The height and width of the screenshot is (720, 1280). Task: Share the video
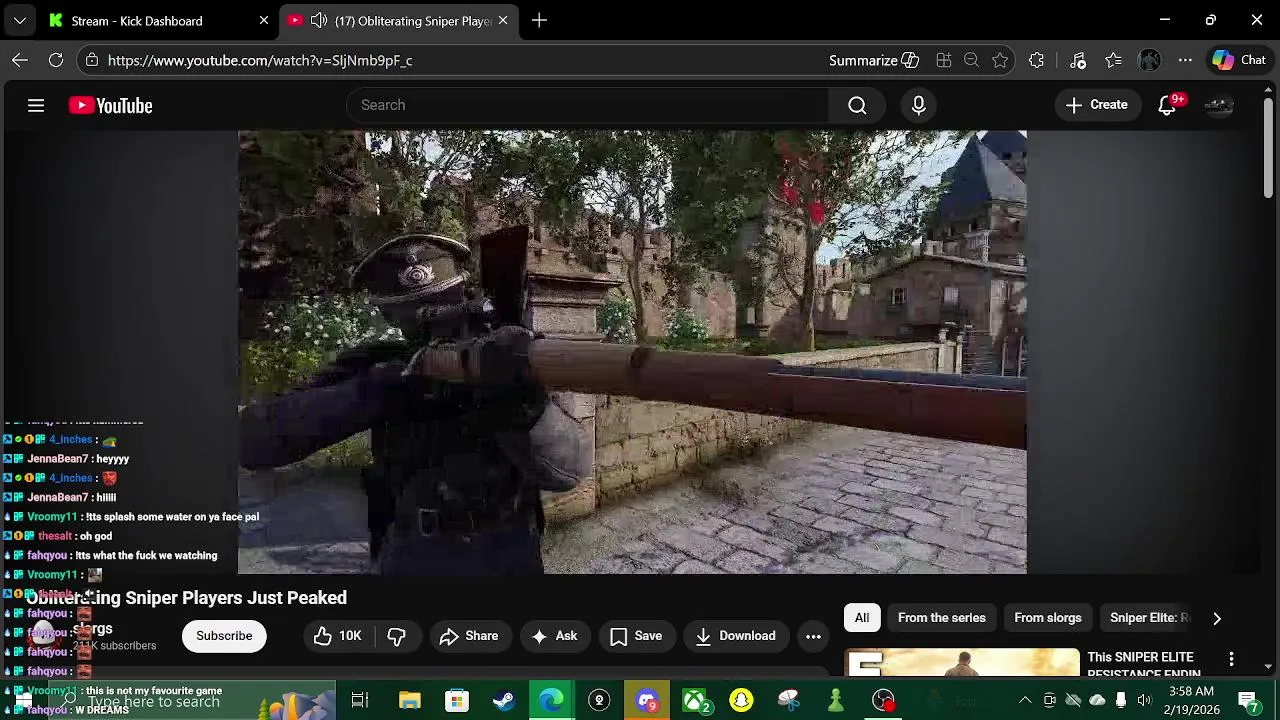[x=468, y=636]
